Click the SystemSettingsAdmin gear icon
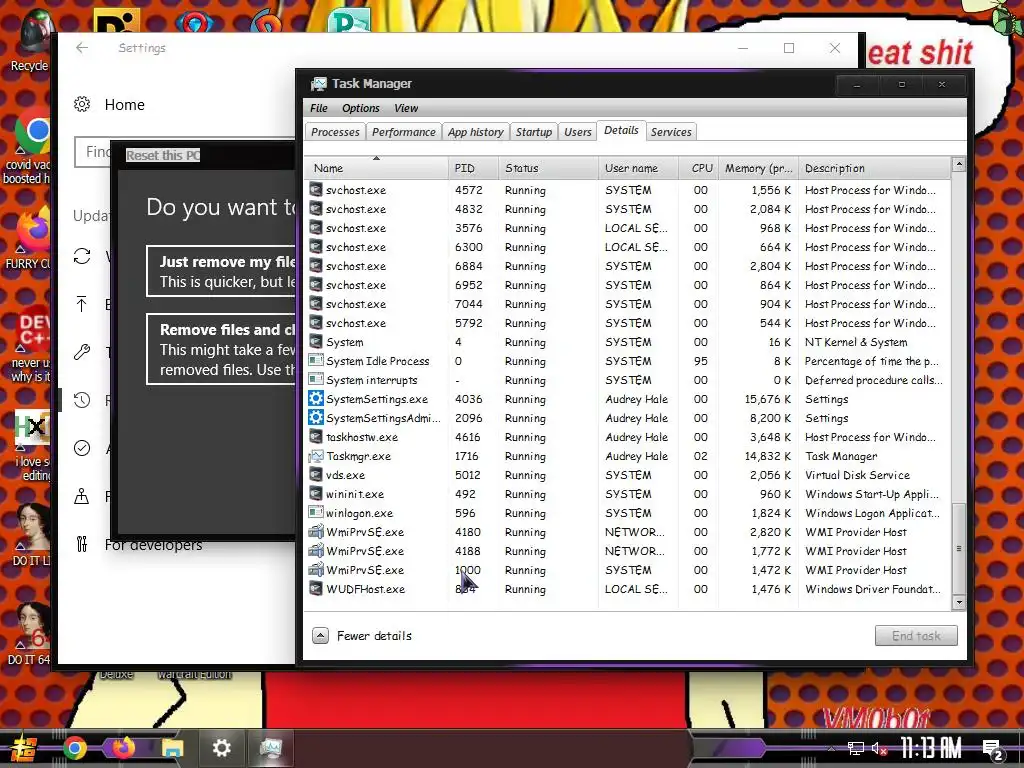 pos(316,417)
